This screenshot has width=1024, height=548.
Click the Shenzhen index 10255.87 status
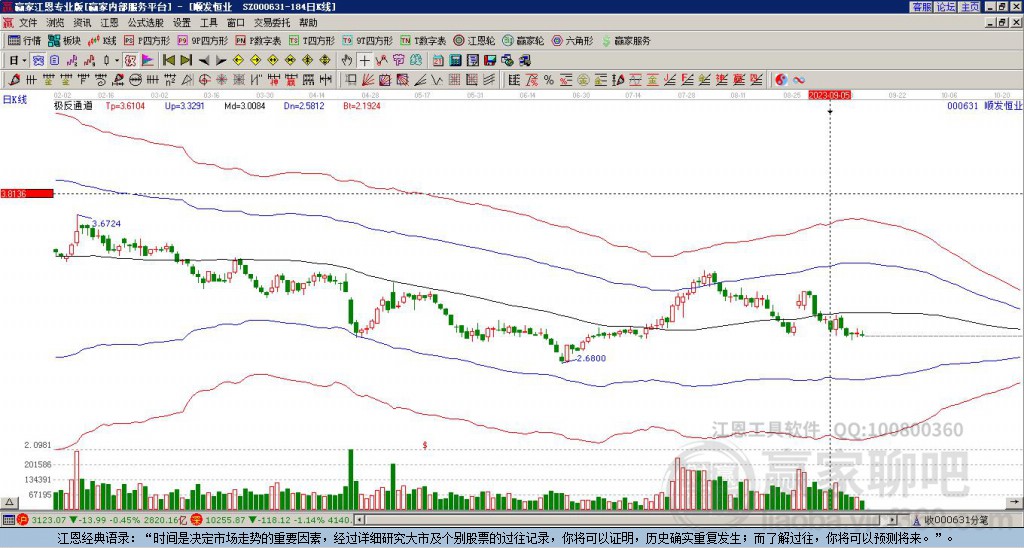(223, 520)
